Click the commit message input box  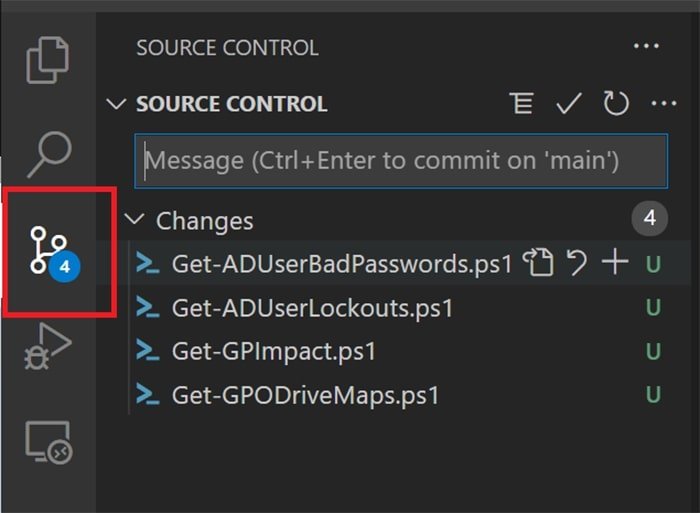coord(400,160)
